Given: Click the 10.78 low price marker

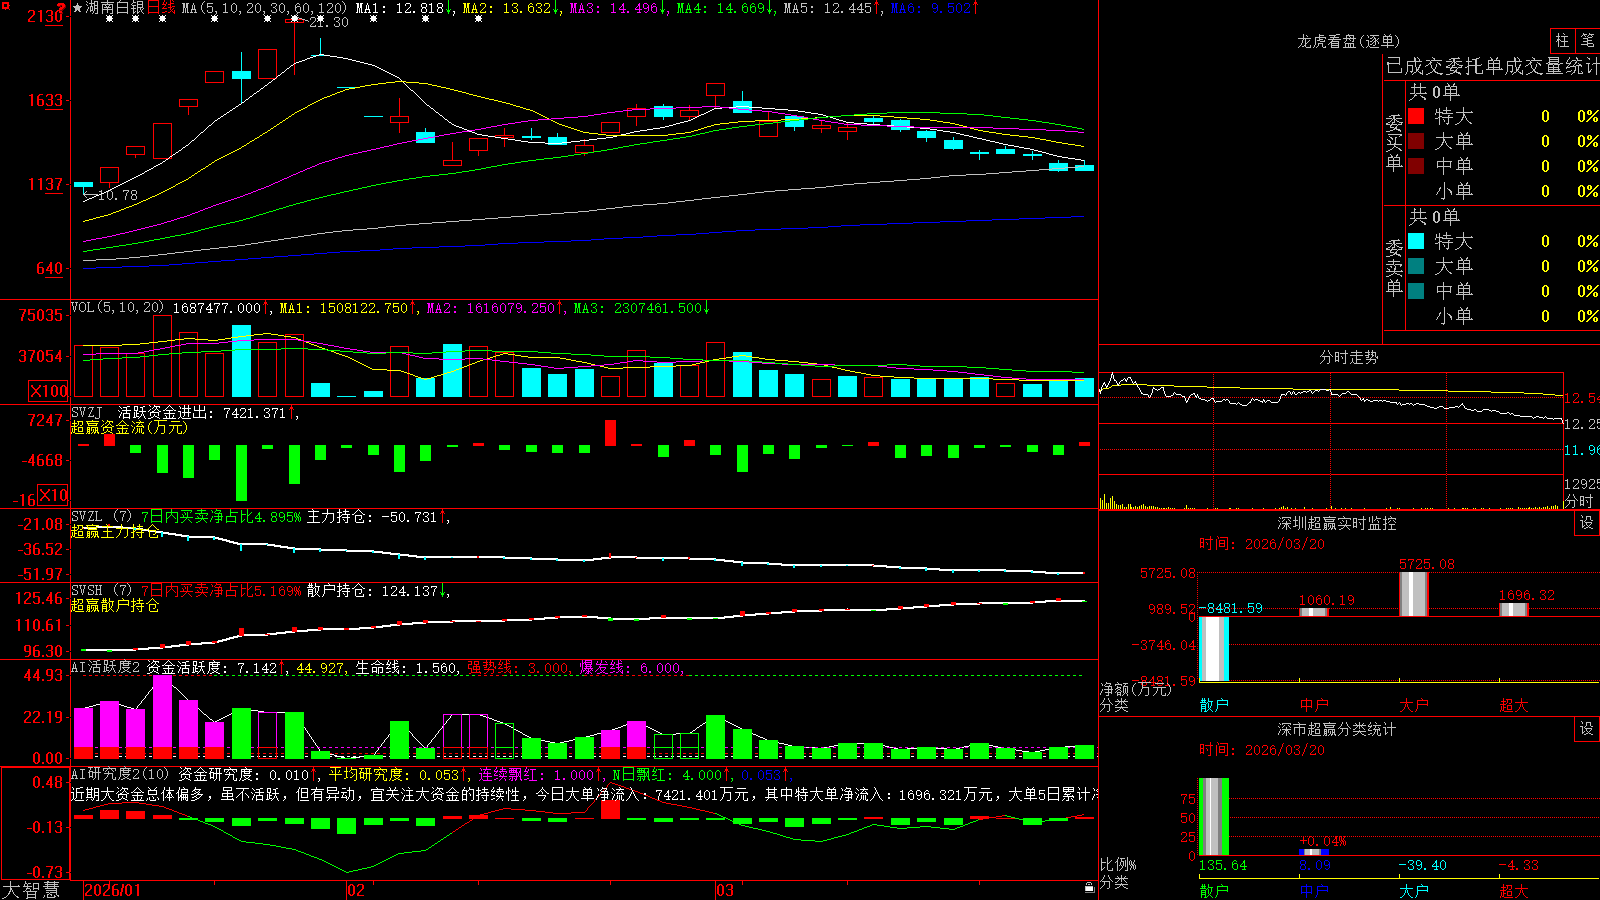Looking at the screenshot, I should click(x=118, y=195).
